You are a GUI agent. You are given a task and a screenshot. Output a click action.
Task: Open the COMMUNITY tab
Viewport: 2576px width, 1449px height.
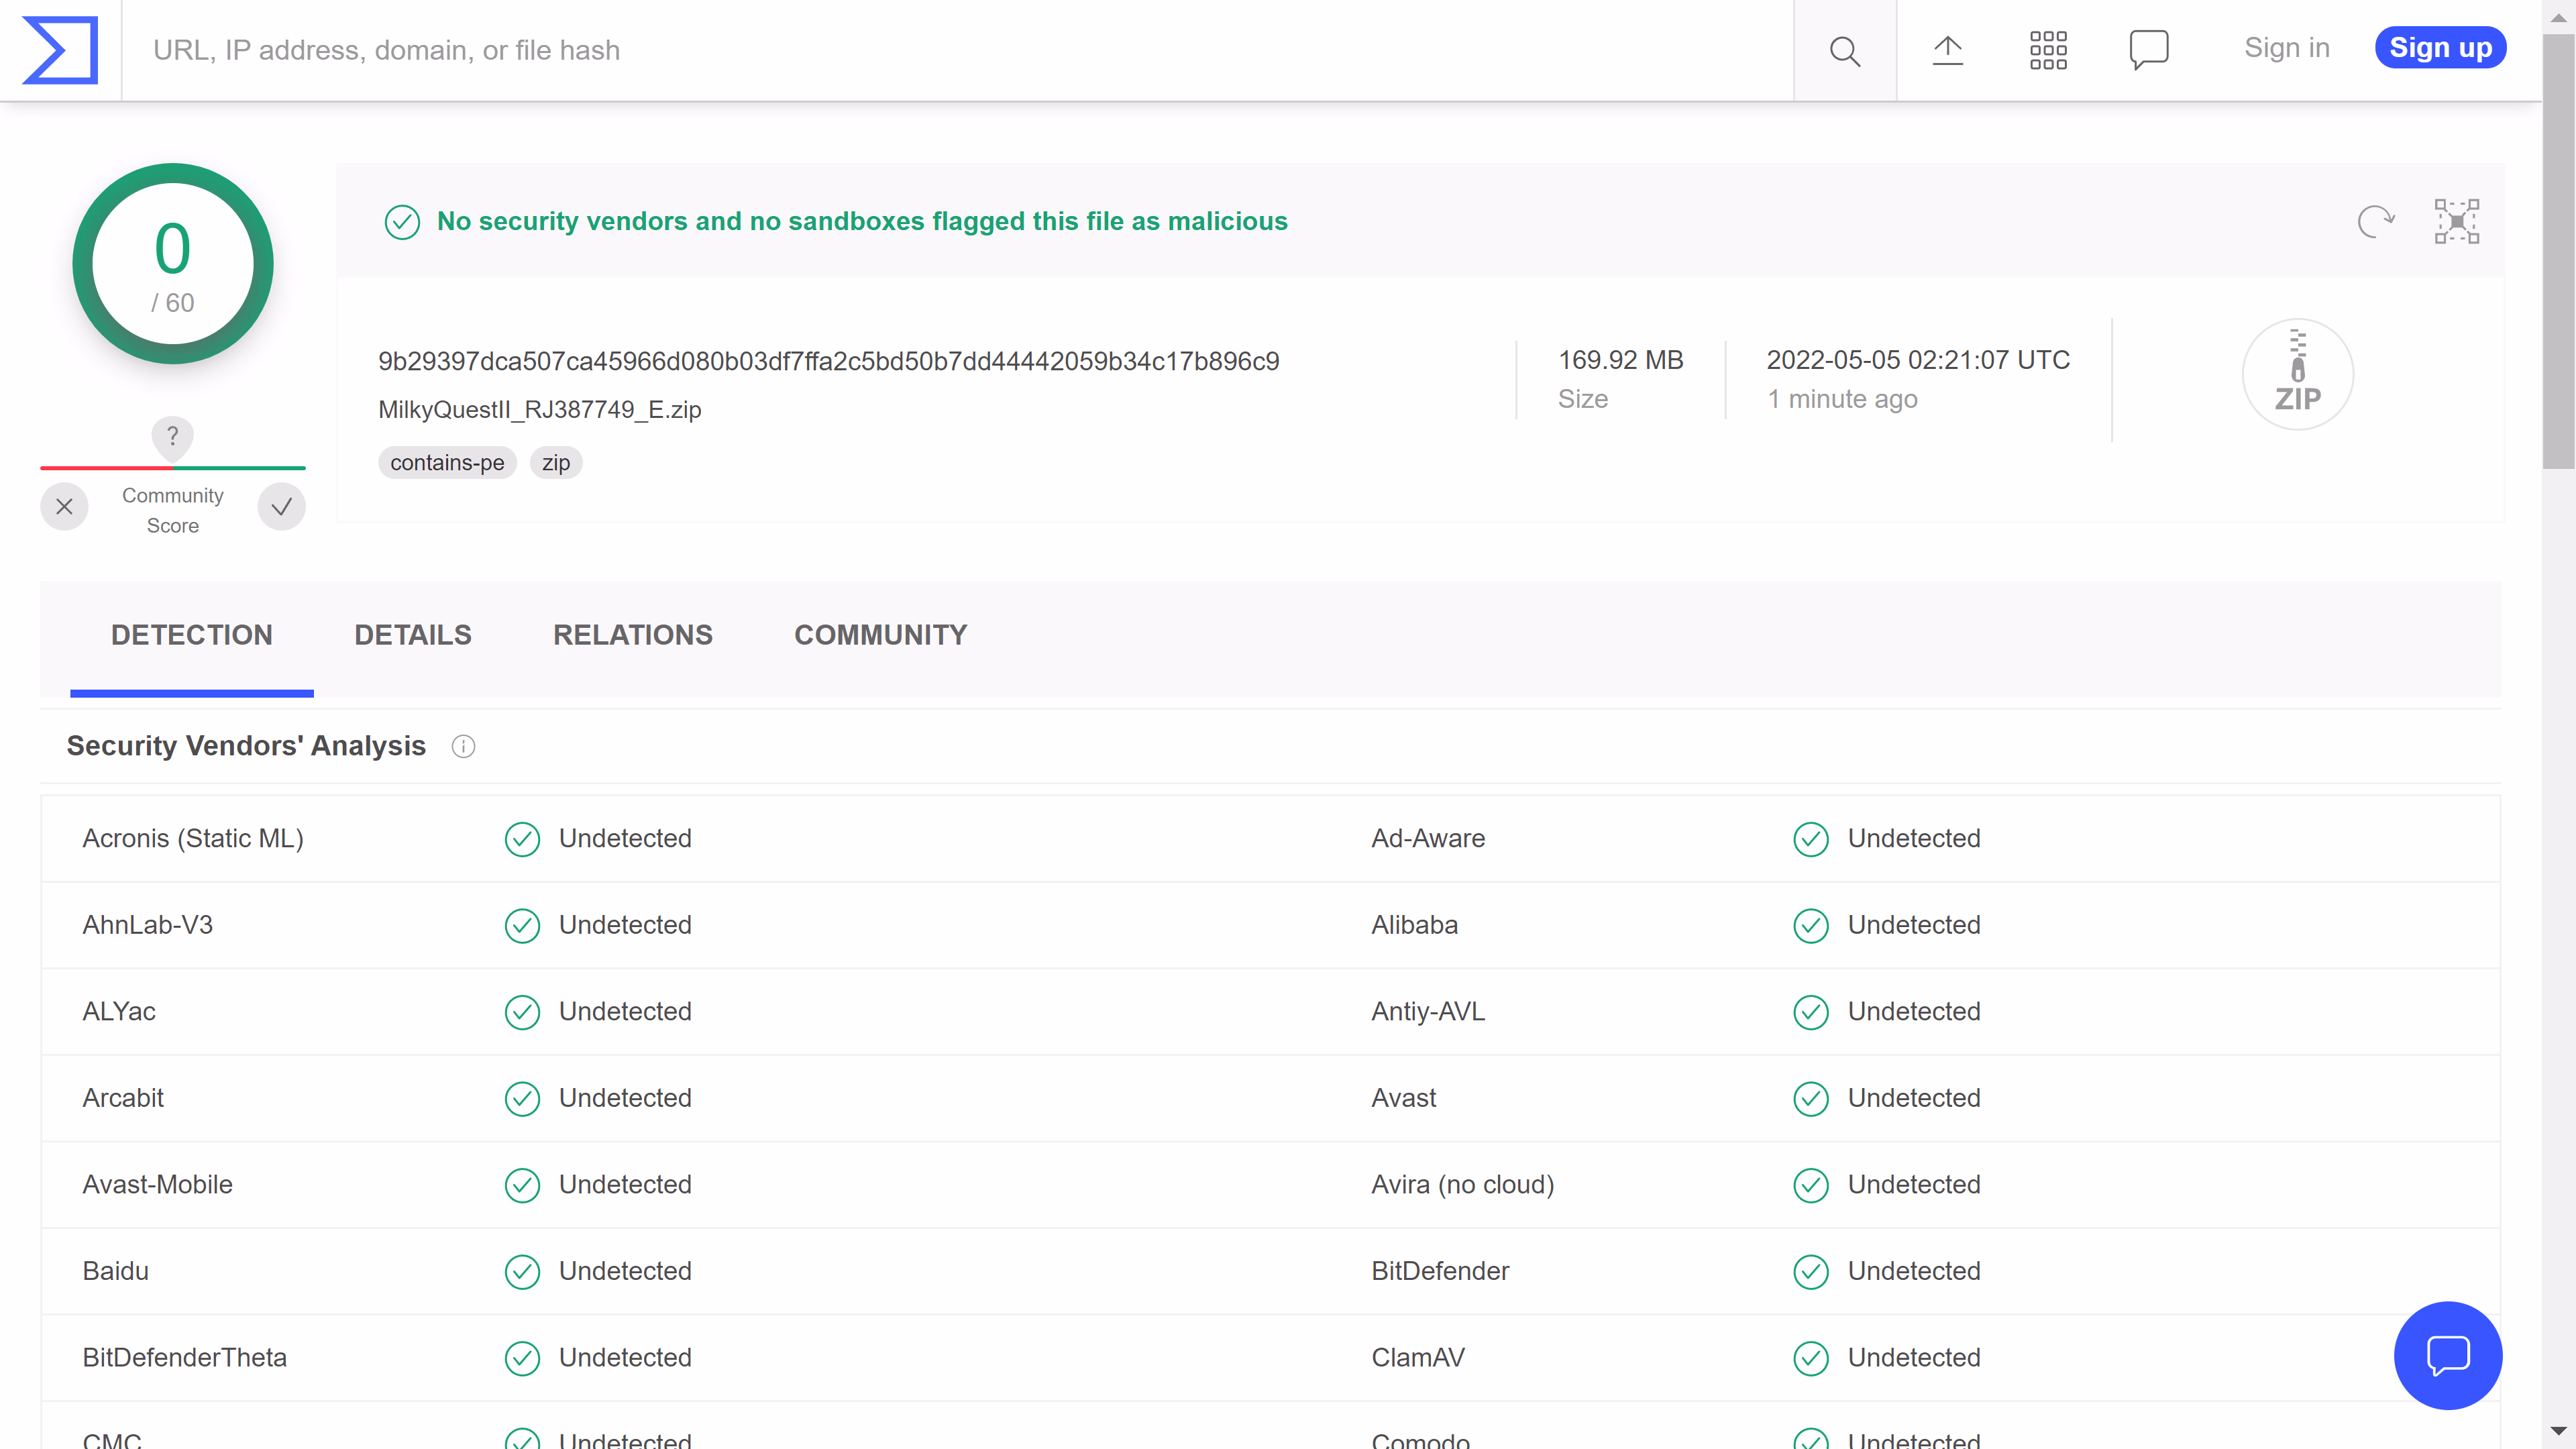tap(881, 635)
